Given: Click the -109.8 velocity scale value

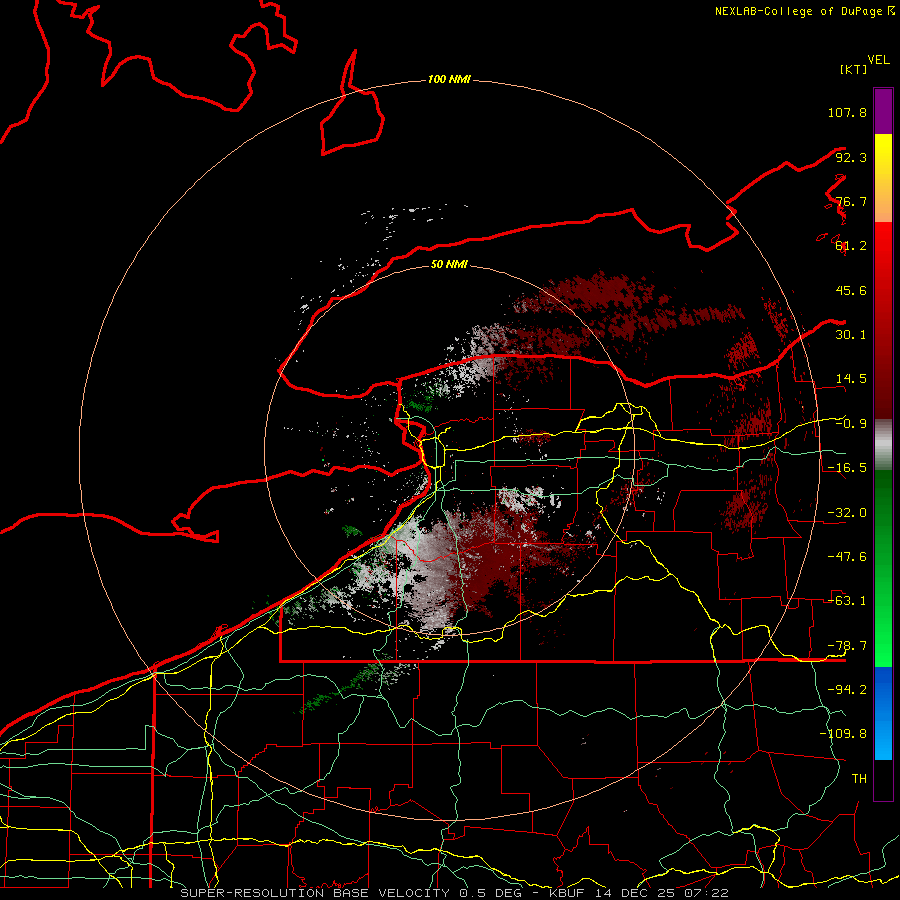Looking at the screenshot, I should 843,734.
